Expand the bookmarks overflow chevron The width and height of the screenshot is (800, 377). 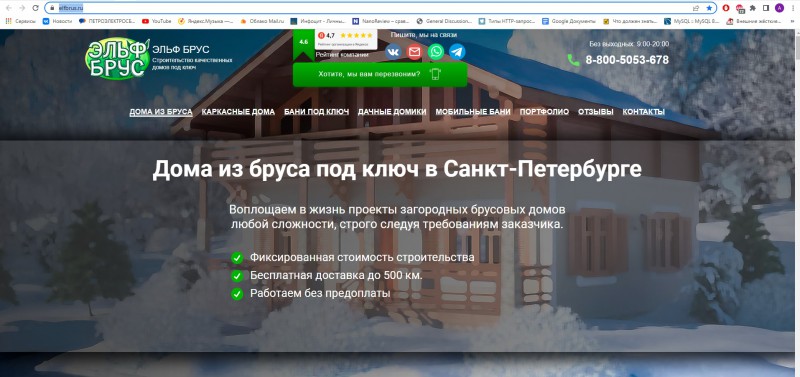click(791, 21)
